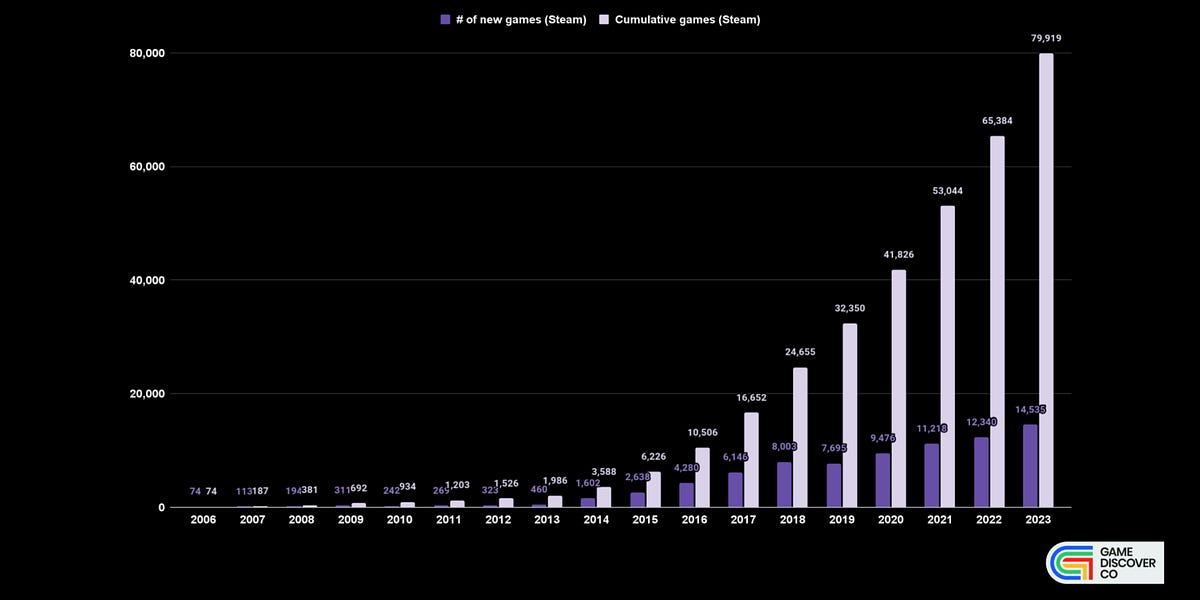Click the 3,588 data label
1200x600 pixels.
[604, 471]
